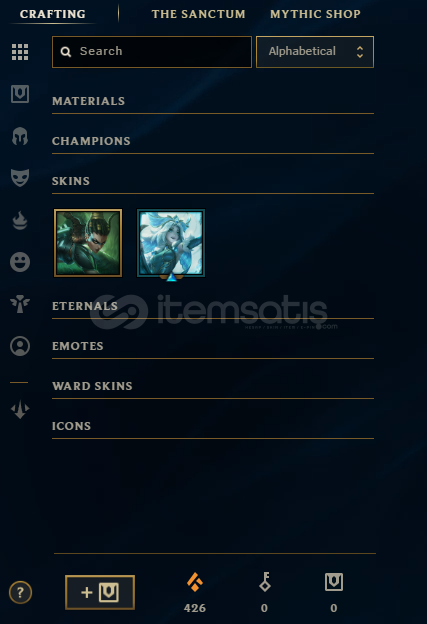This screenshot has width=427, height=624.
Task: Click the orange essence currency icon
Action: 195,582
